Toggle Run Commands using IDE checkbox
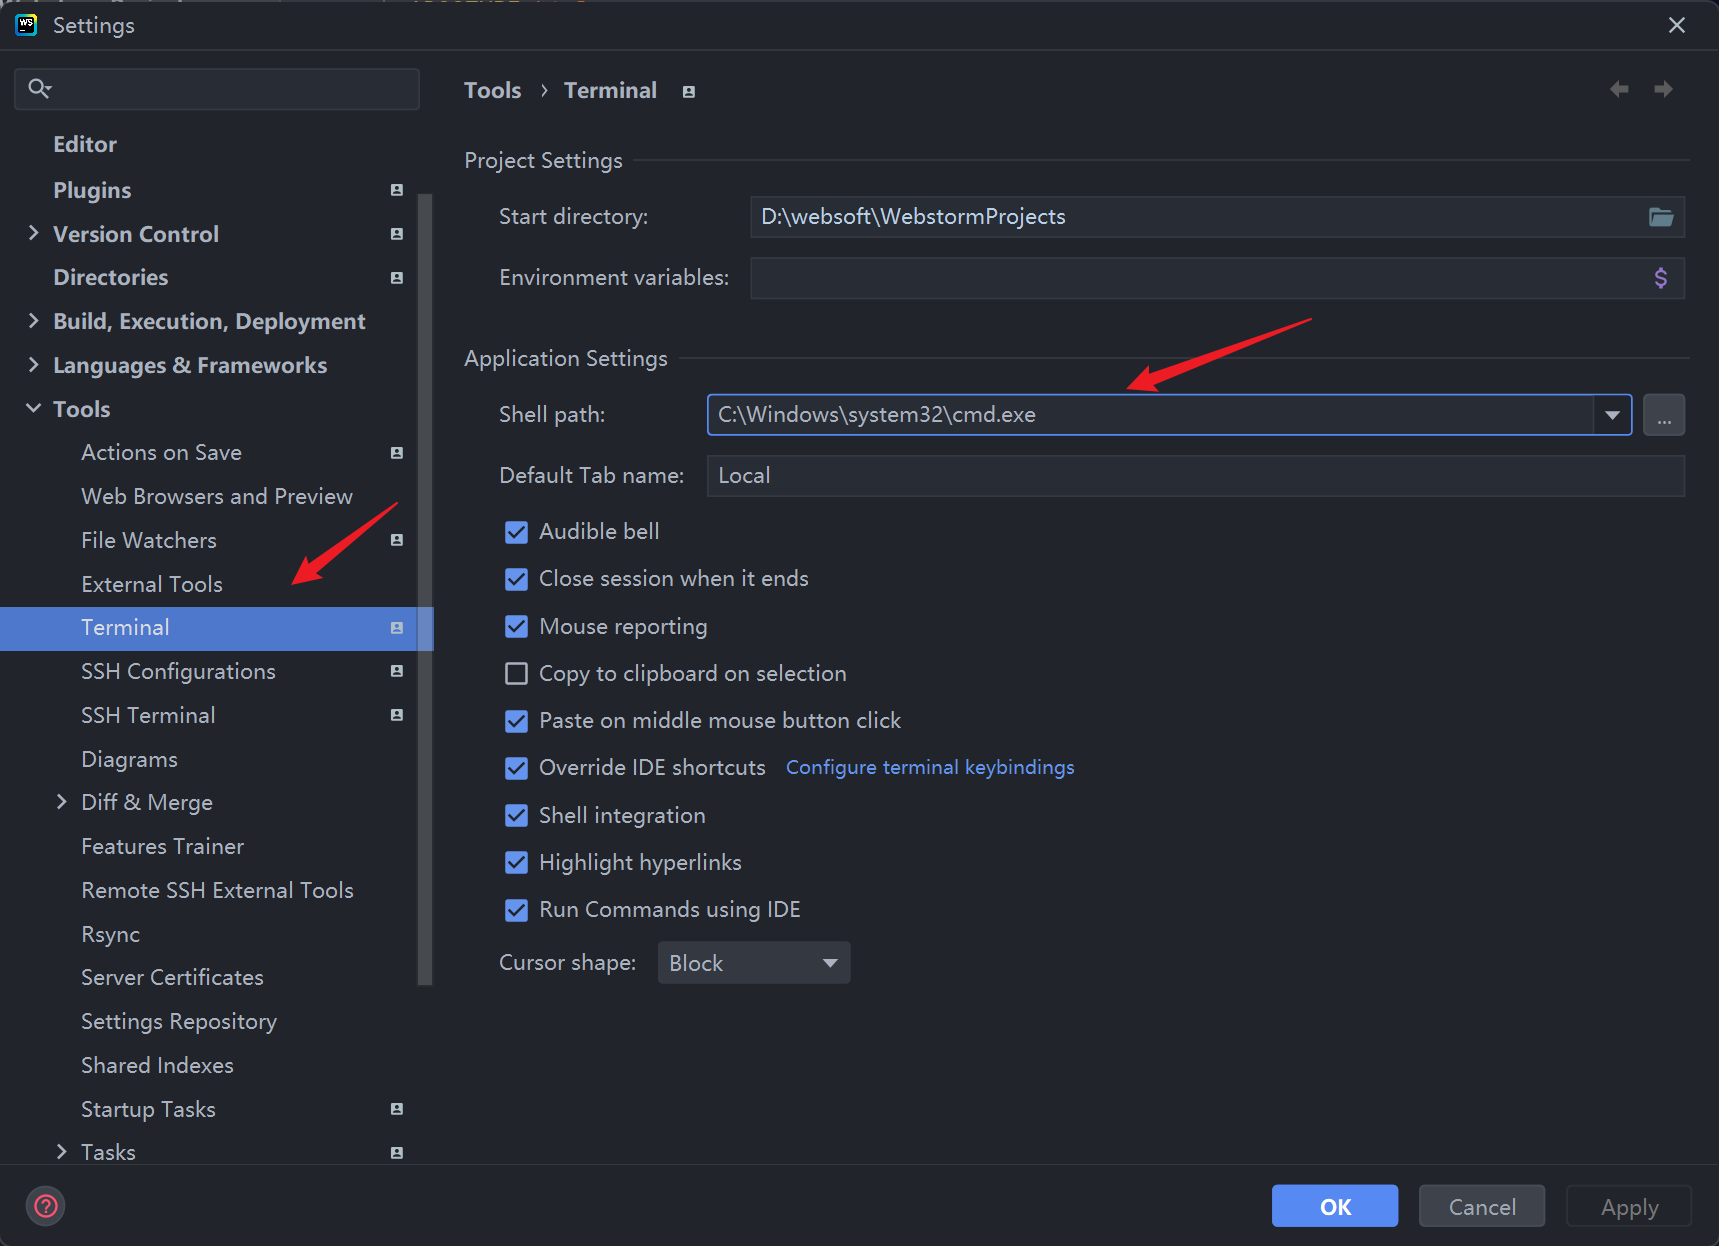This screenshot has height=1246, width=1719. click(516, 910)
